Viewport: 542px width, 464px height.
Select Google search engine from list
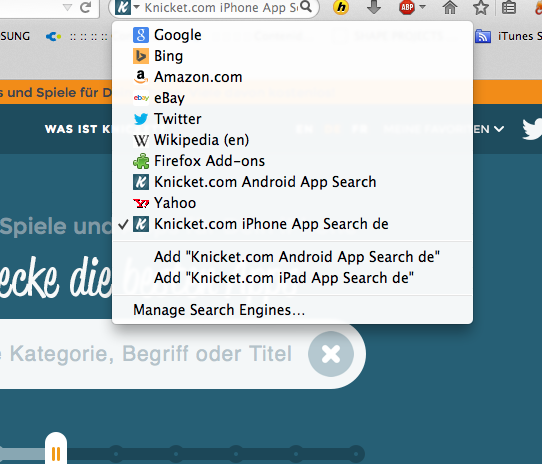(292, 35)
